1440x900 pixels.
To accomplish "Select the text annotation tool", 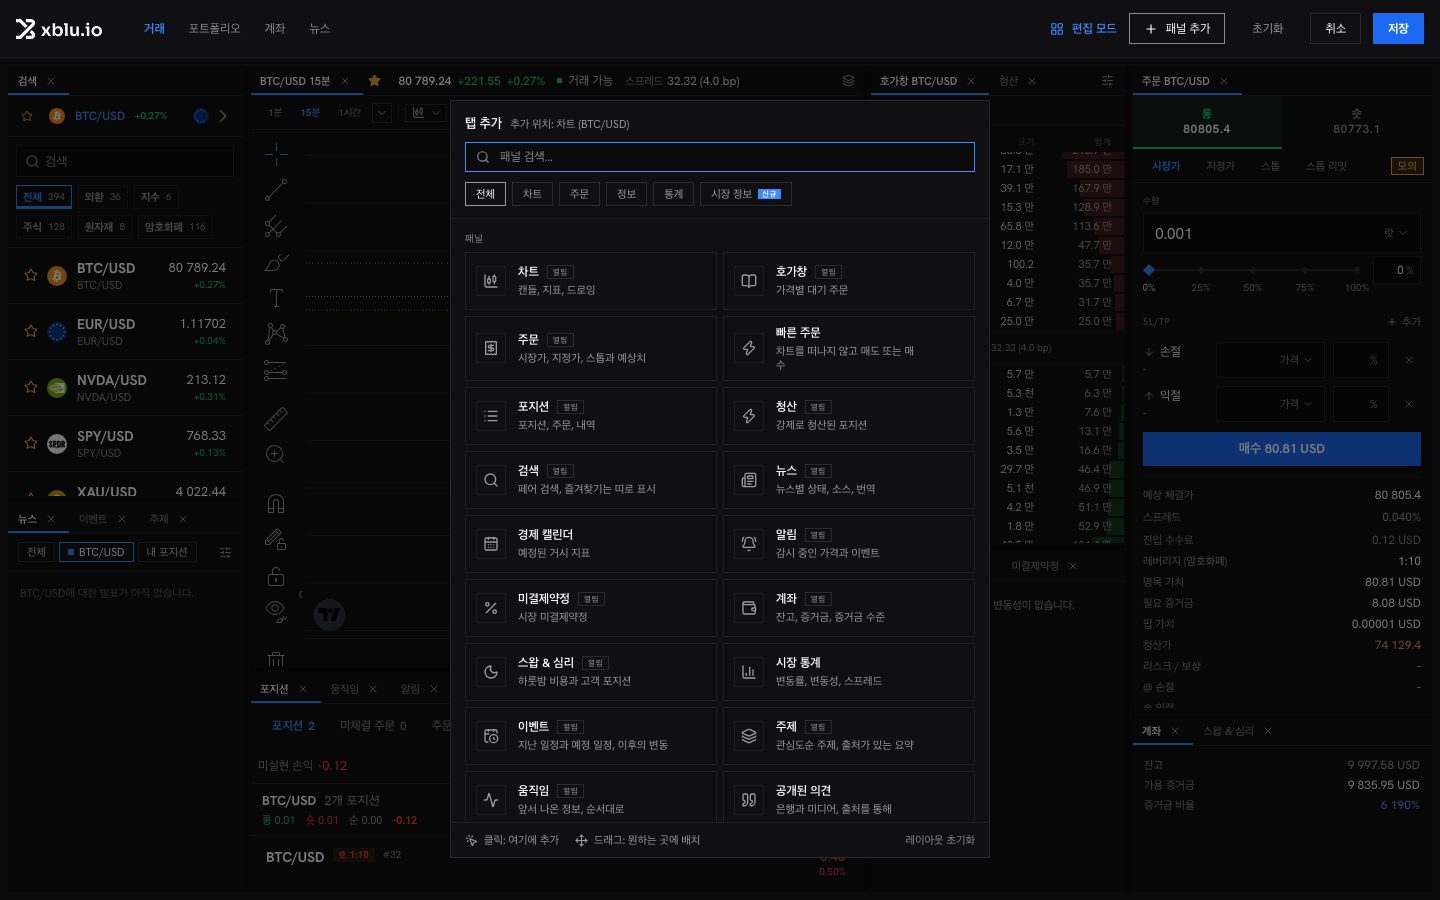I will [276, 298].
